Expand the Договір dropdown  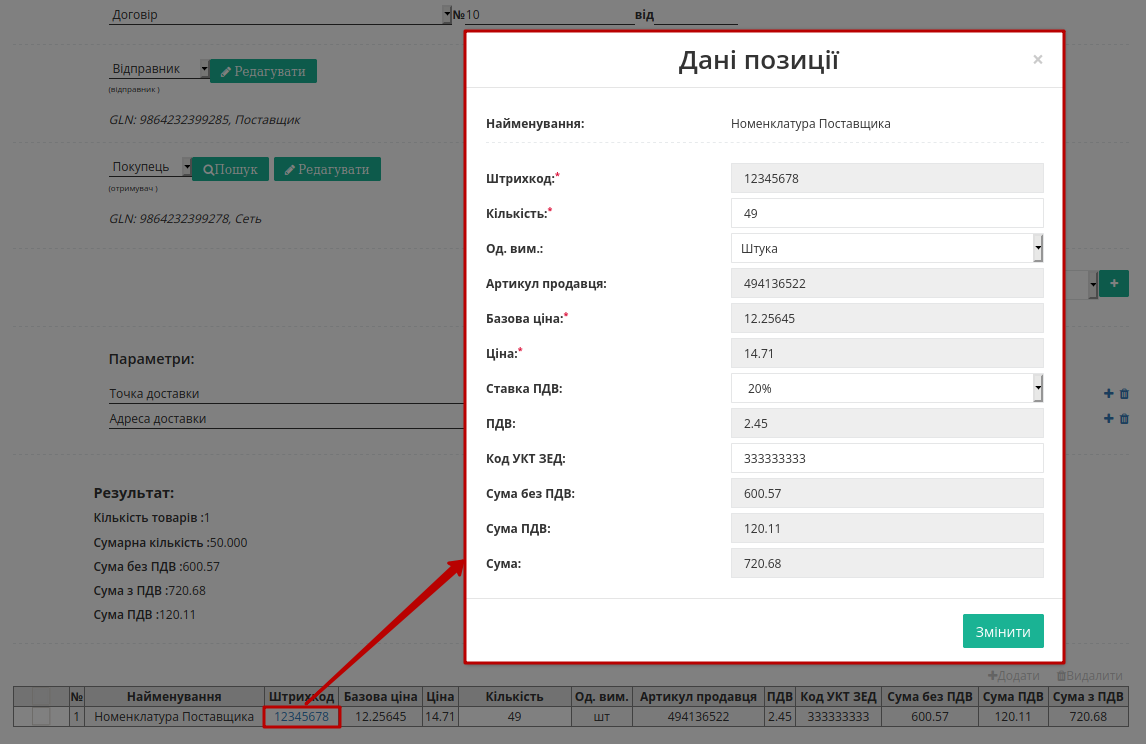pyautogui.click(x=281, y=15)
